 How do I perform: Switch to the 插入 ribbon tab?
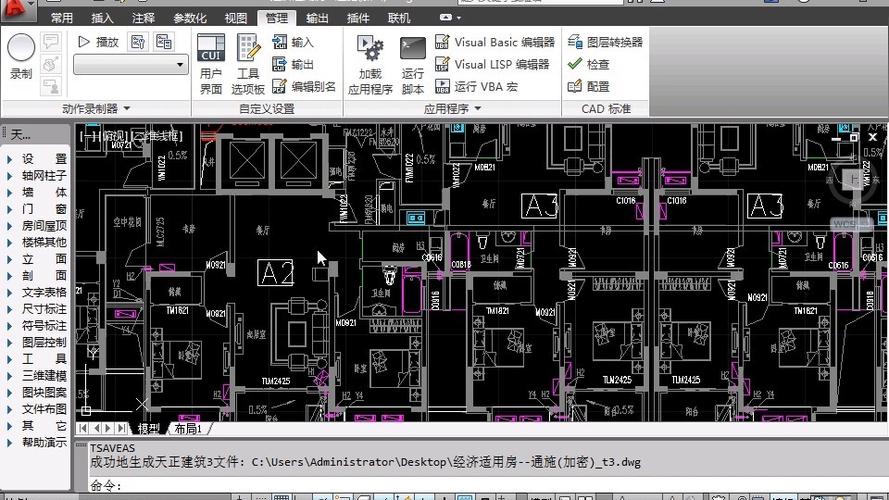tap(102, 18)
